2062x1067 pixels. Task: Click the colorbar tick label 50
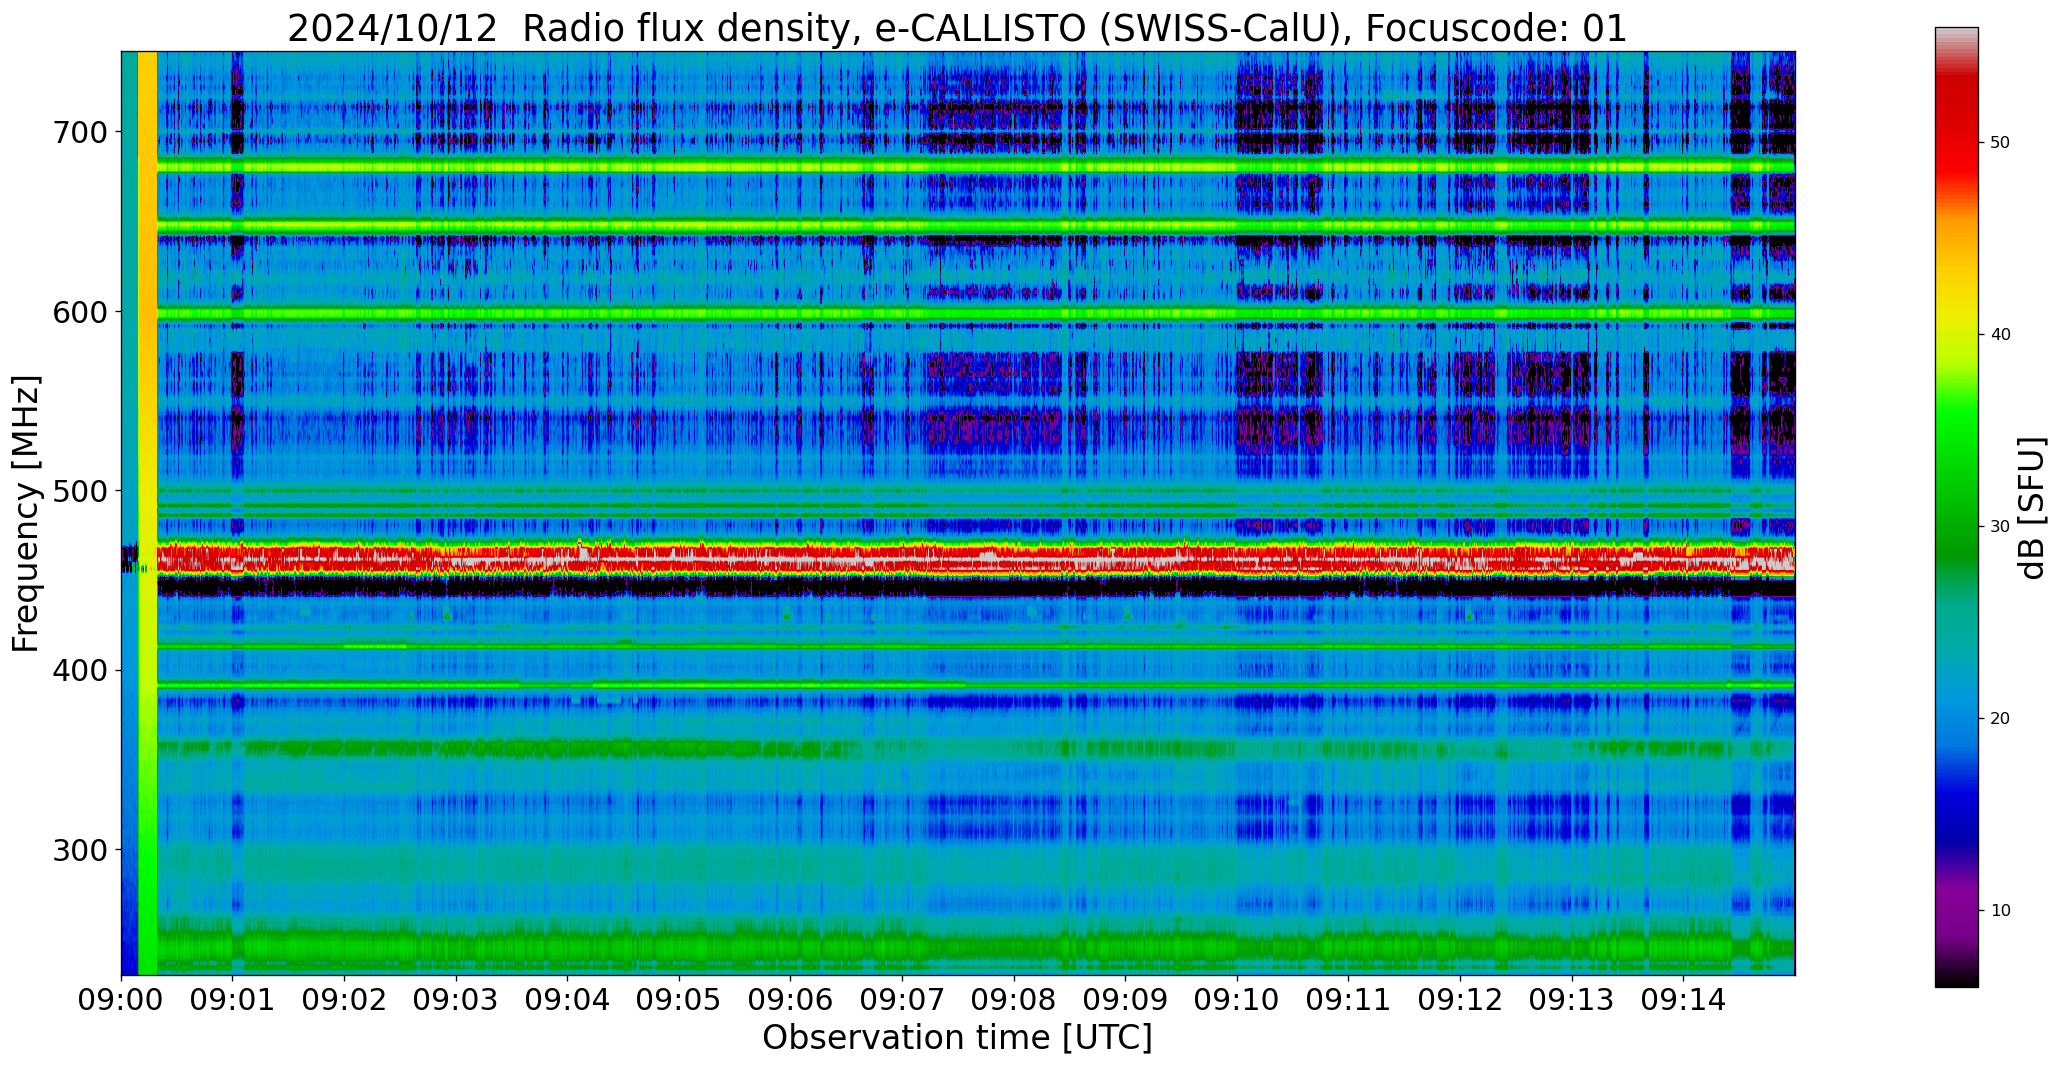point(2000,143)
